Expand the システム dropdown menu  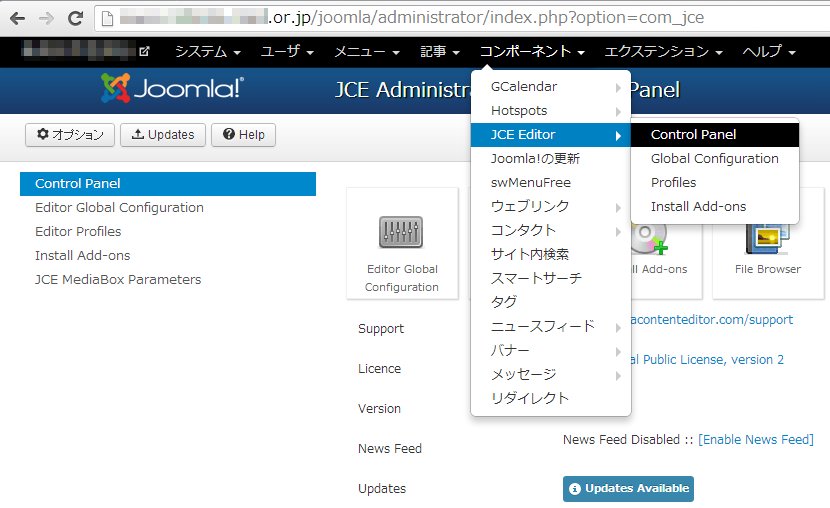[x=208, y=51]
